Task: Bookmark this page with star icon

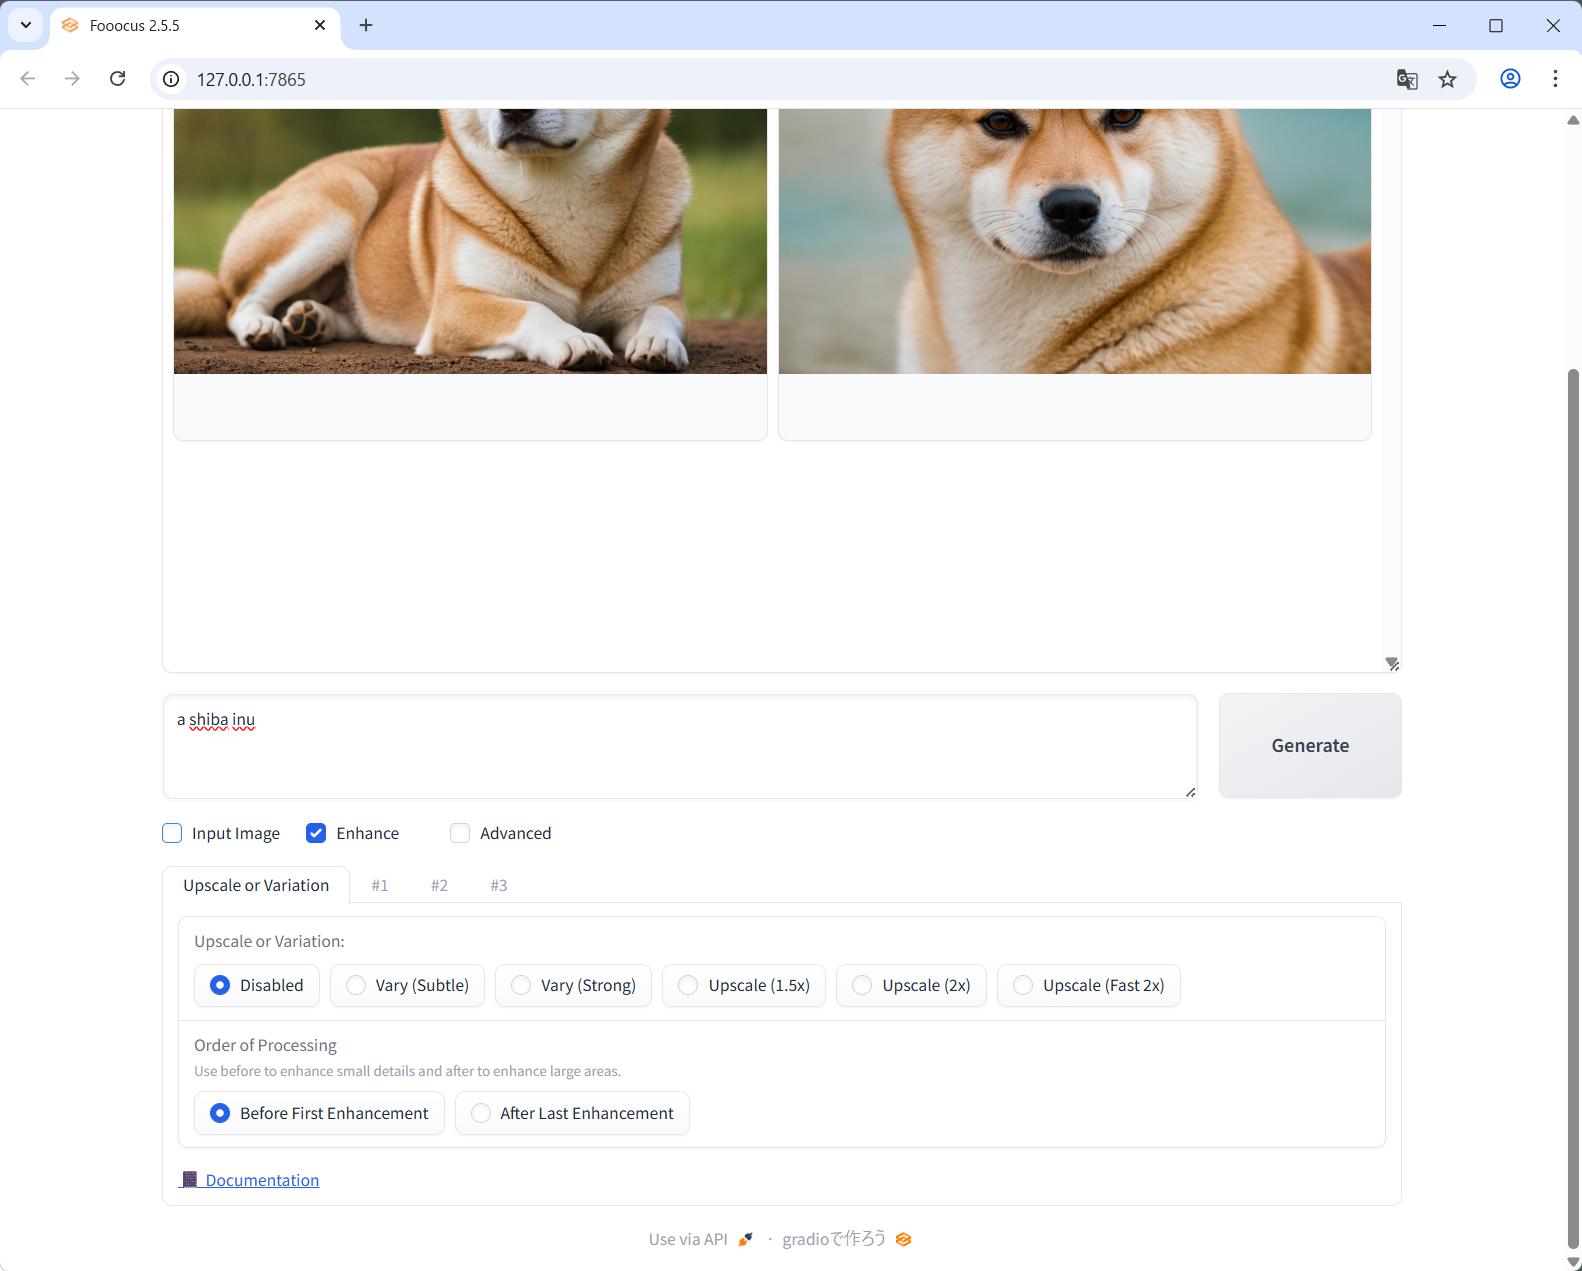Action: (1447, 79)
